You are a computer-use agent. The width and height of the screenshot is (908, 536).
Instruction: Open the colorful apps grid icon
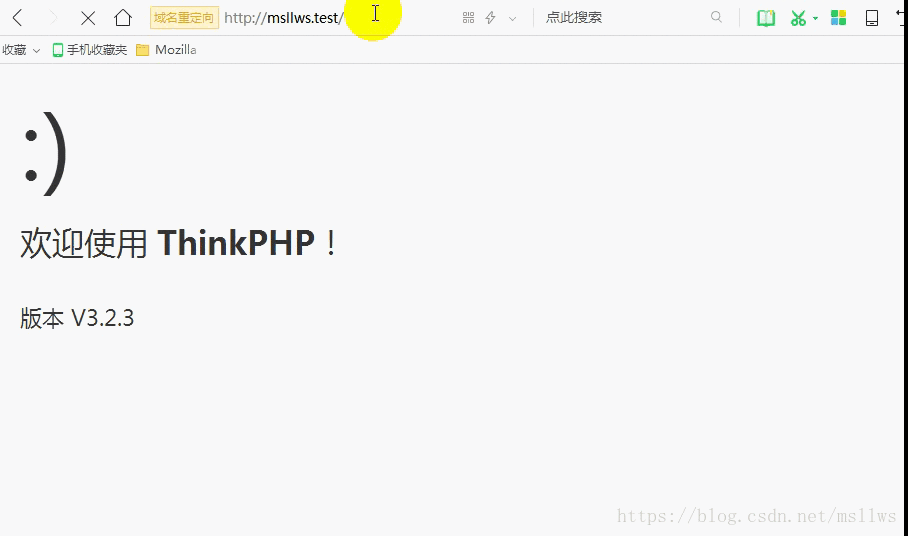[839, 18]
